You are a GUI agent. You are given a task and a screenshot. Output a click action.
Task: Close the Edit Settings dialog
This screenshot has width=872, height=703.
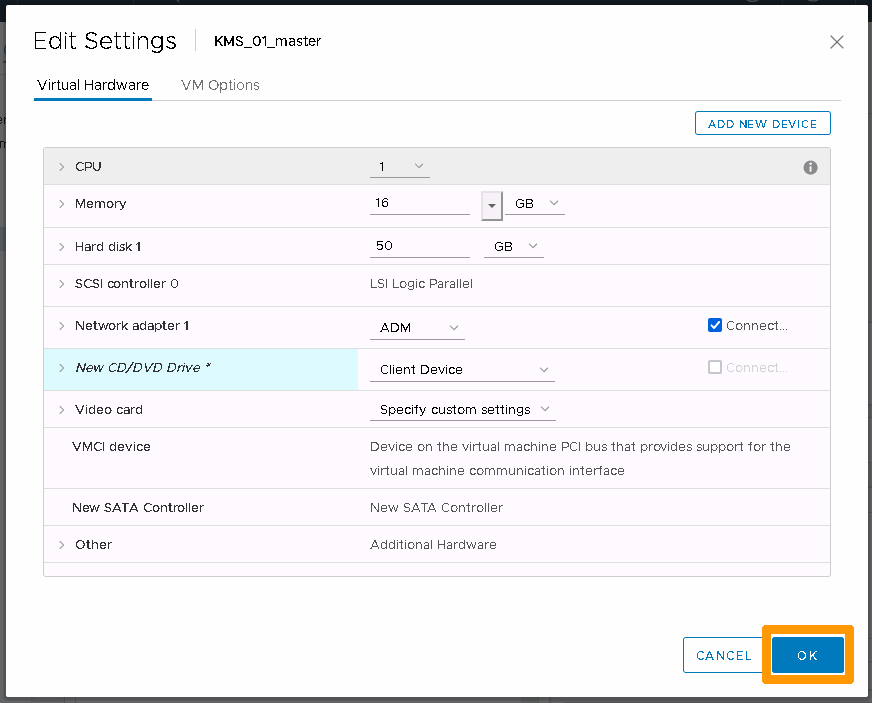click(837, 42)
